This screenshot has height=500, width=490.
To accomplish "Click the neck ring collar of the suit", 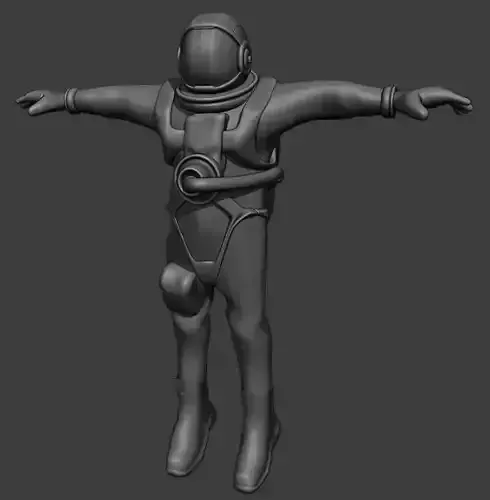I will coord(217,91).
